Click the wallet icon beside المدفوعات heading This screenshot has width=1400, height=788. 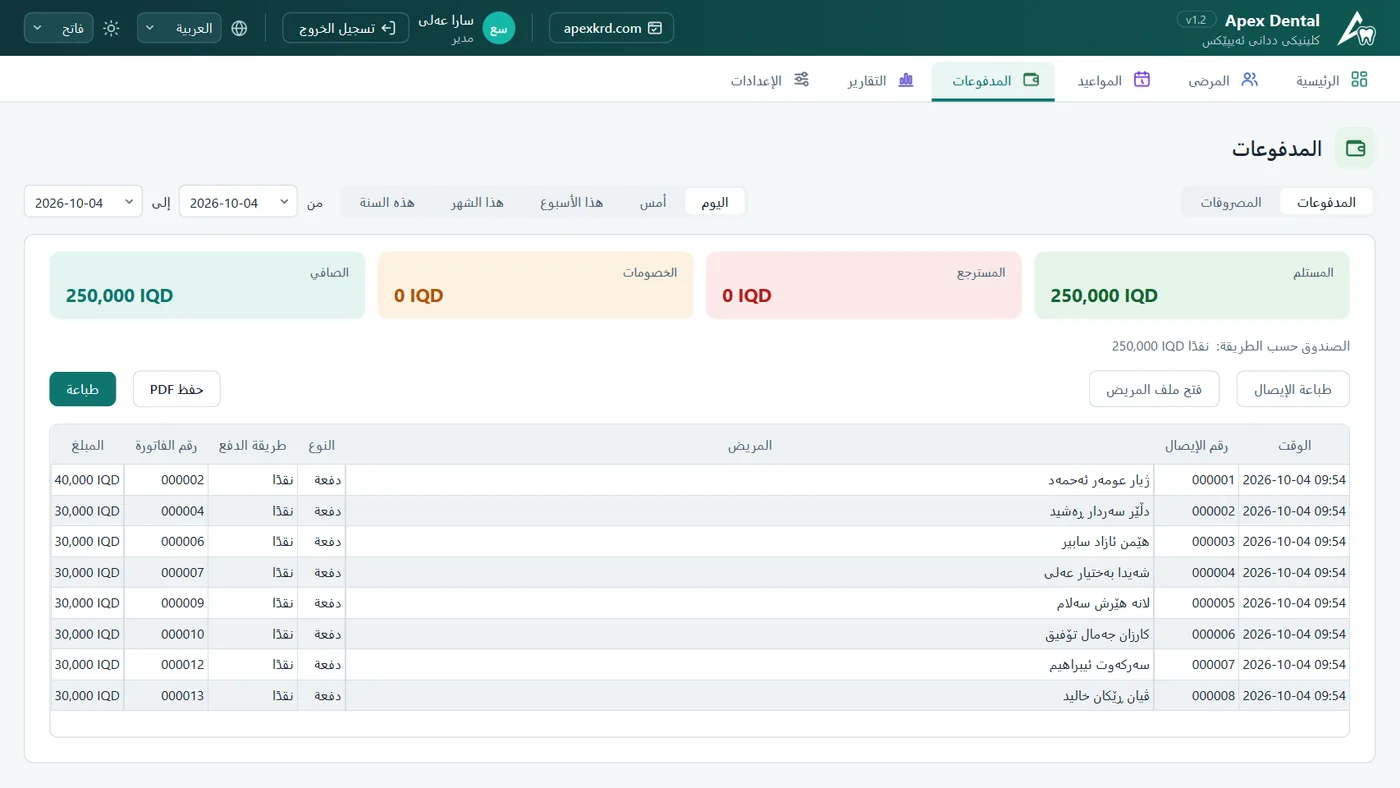(x=1356, y=149)
